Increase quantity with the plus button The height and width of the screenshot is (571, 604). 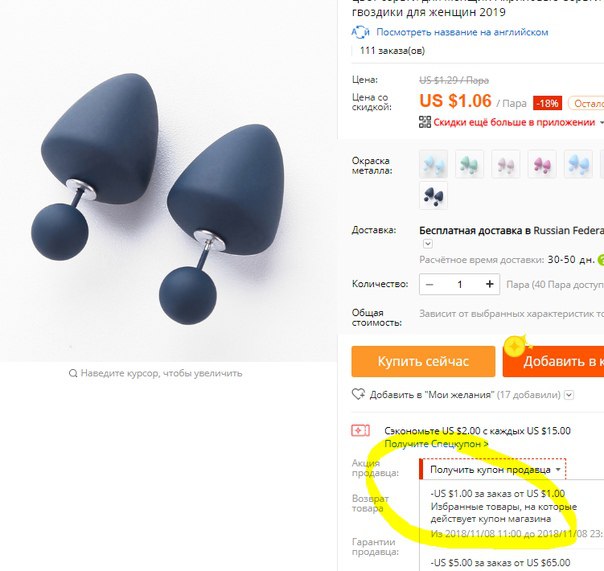[x=490, y=284]
